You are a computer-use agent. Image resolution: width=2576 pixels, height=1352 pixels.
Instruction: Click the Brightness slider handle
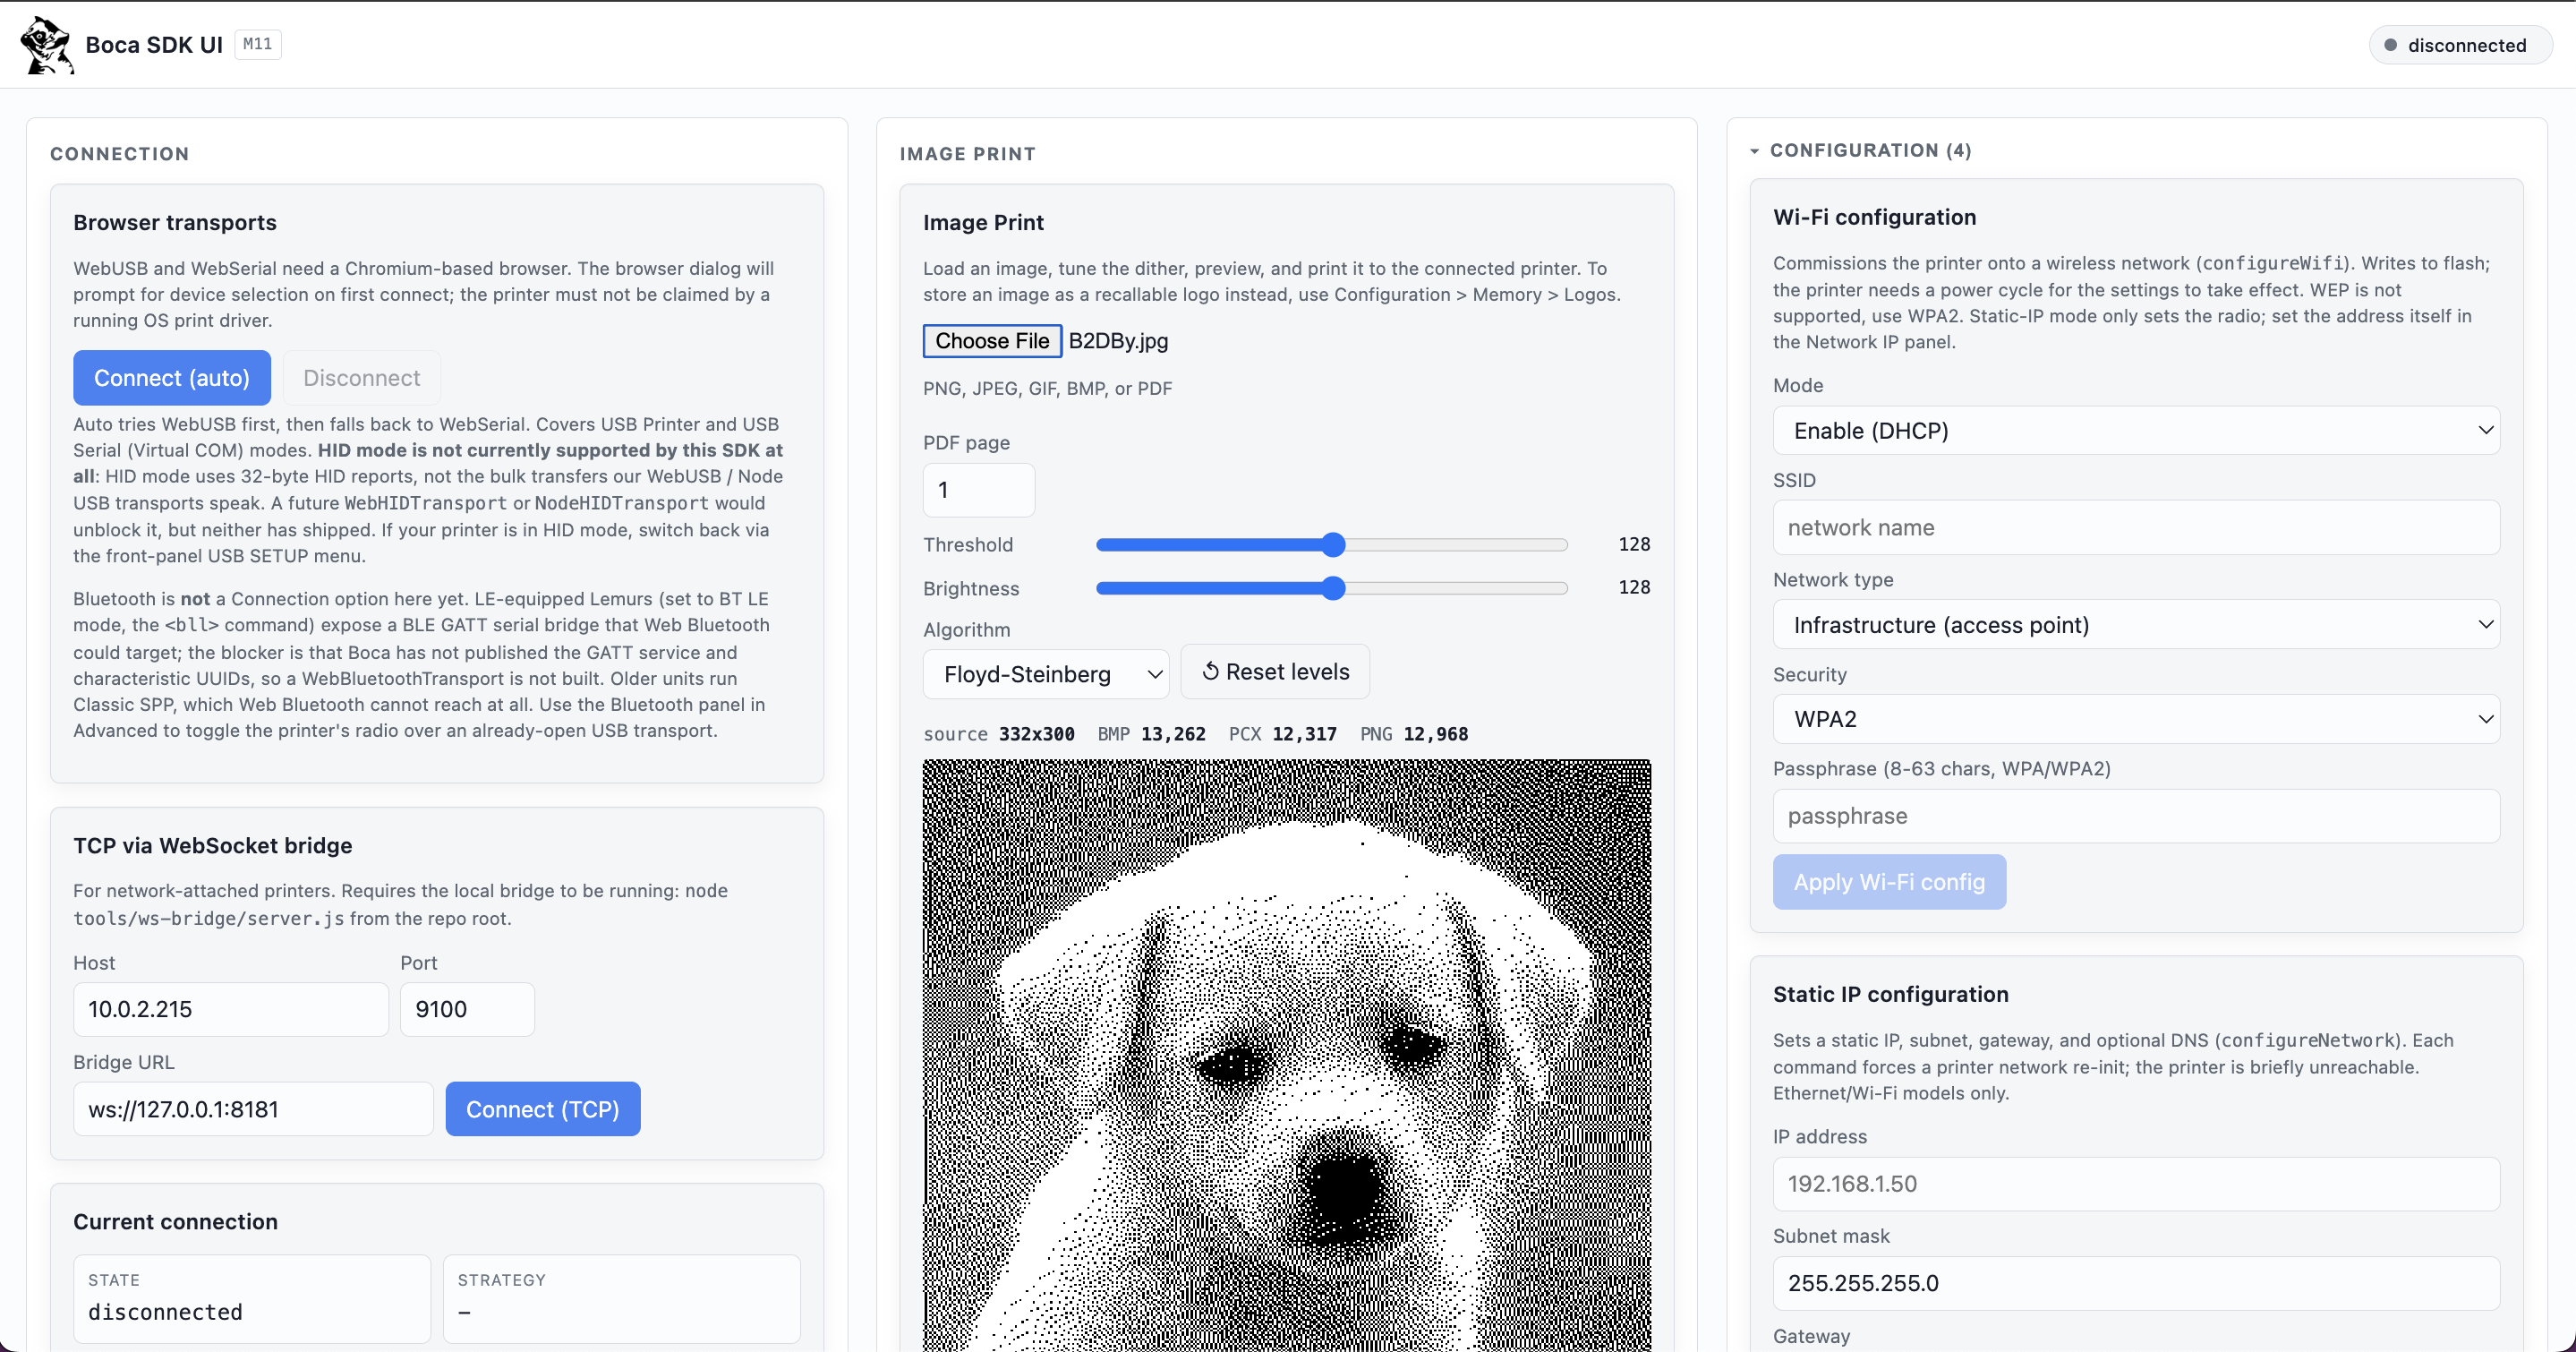[1333, 588]
